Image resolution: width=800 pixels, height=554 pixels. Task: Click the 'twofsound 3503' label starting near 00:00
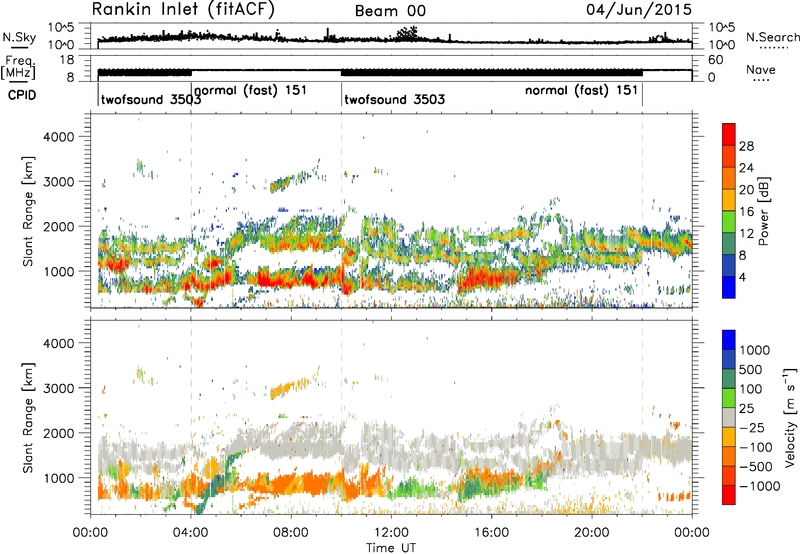pos(151,99)
